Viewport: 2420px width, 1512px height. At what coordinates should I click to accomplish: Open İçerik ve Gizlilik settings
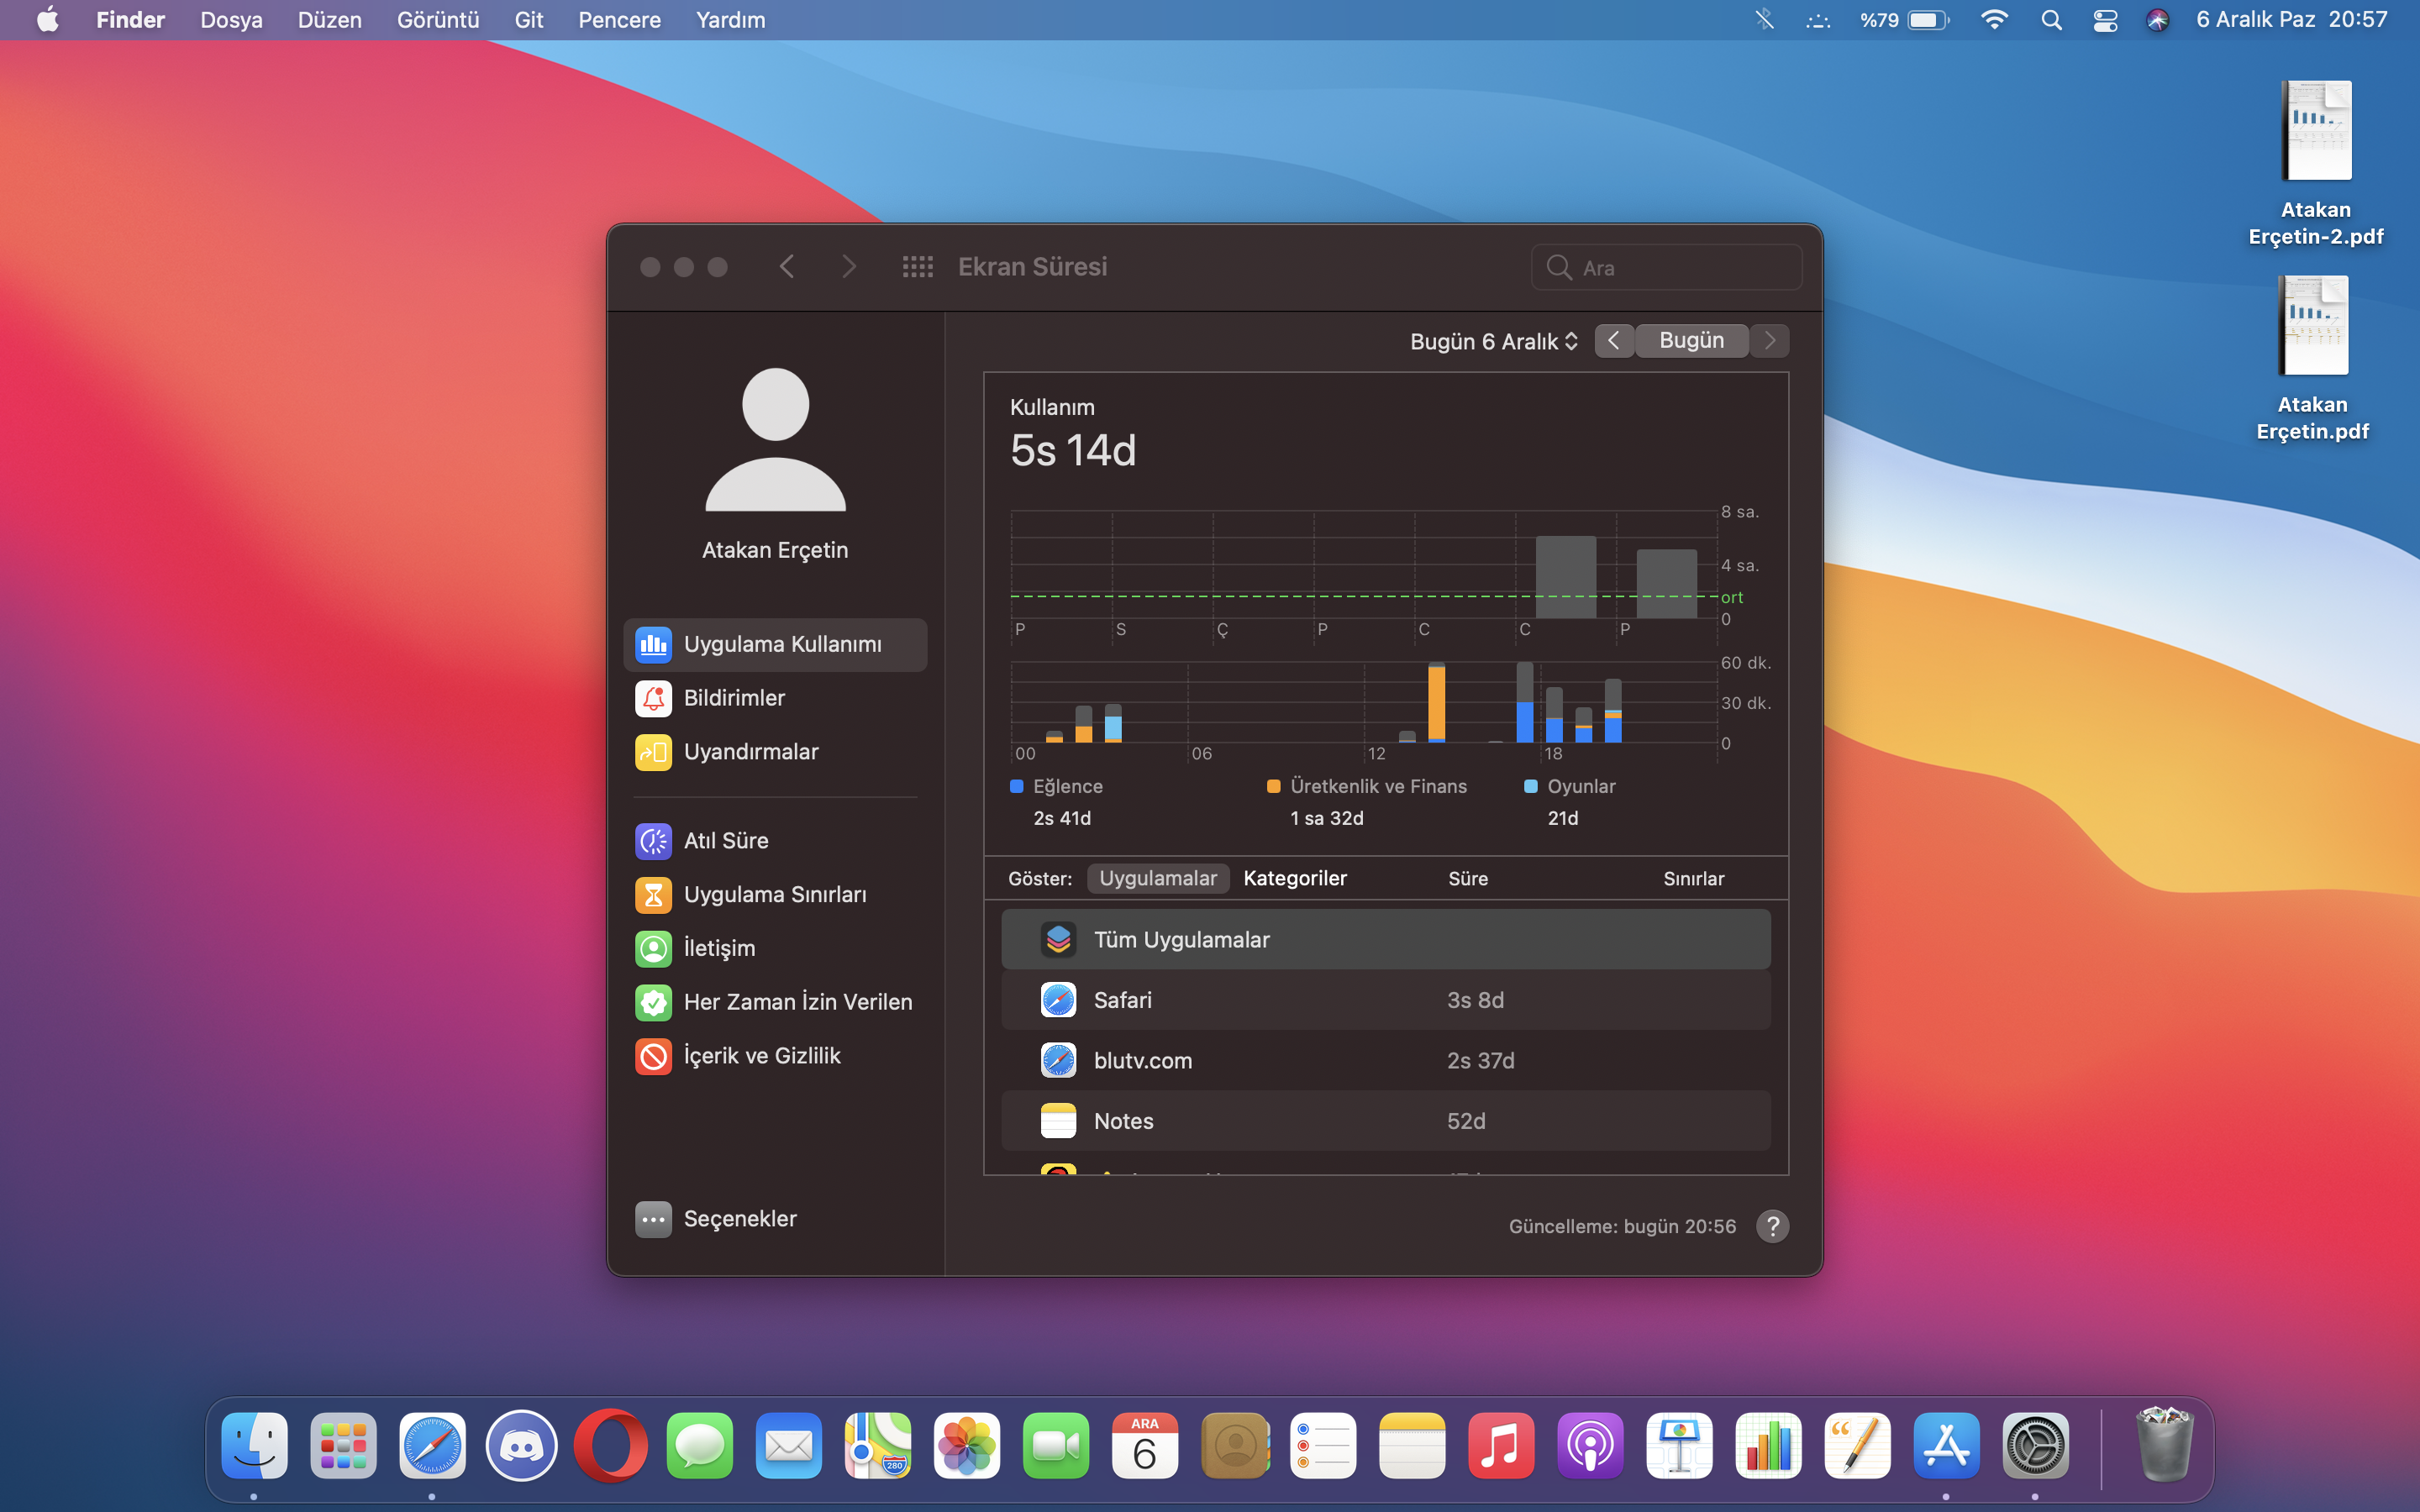(x=775, y=1056)
